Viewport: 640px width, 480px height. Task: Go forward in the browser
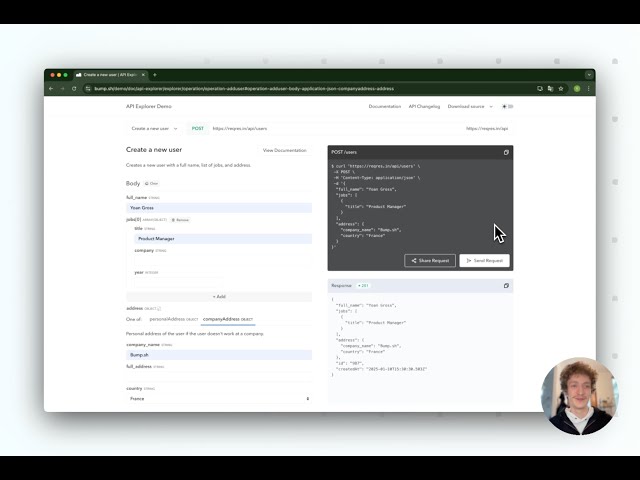coord(62,89)
